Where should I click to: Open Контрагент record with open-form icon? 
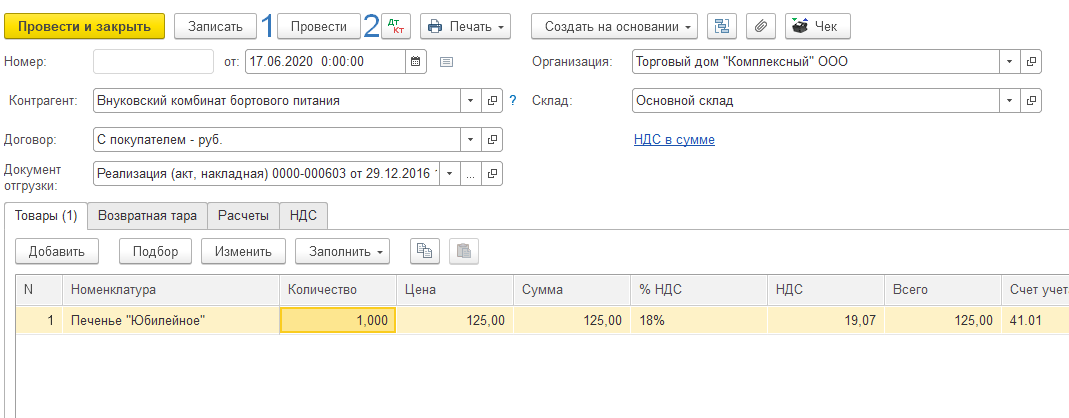coord(492,101)
